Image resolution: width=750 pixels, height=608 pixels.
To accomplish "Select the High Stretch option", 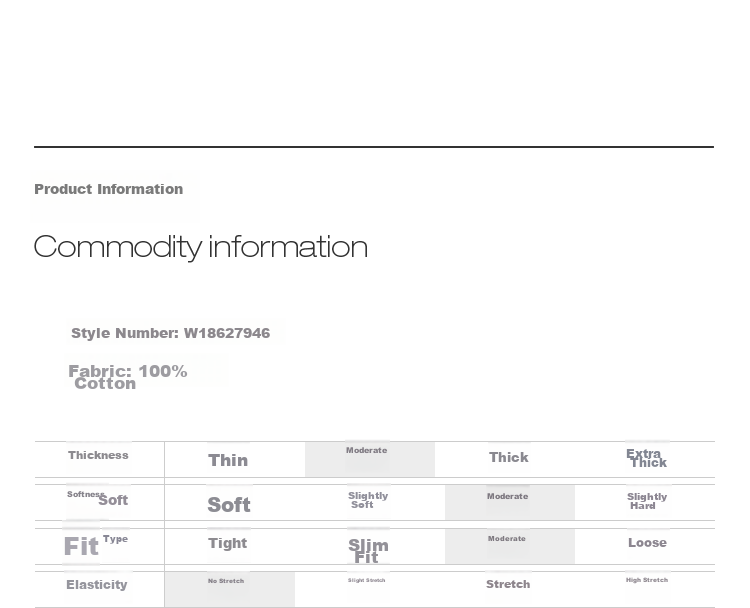I will [x=647, y=580].
